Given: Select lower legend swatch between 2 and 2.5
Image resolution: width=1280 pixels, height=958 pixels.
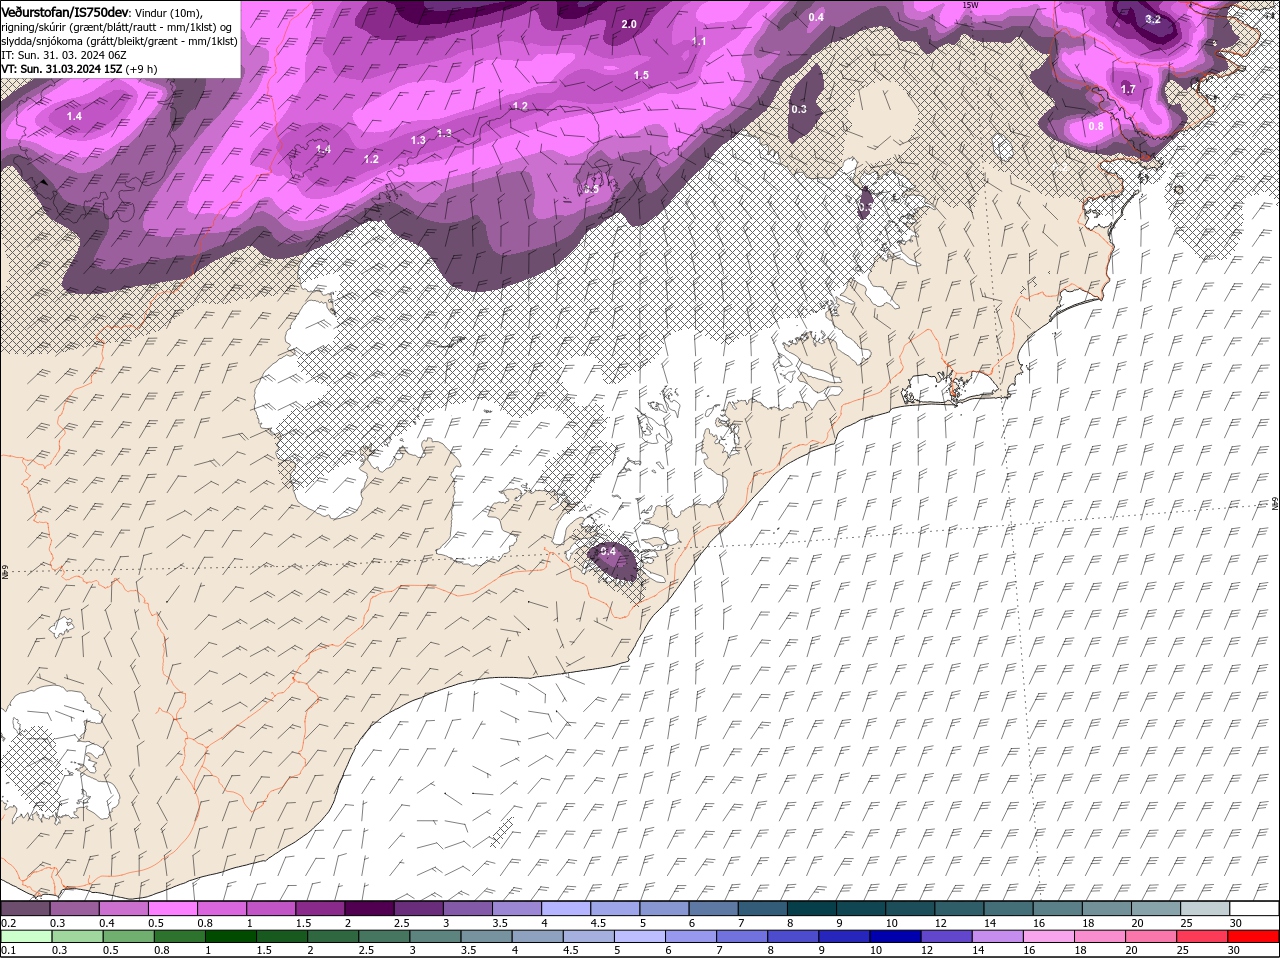Looking at the screenshot, I should [x=333, y=937].
